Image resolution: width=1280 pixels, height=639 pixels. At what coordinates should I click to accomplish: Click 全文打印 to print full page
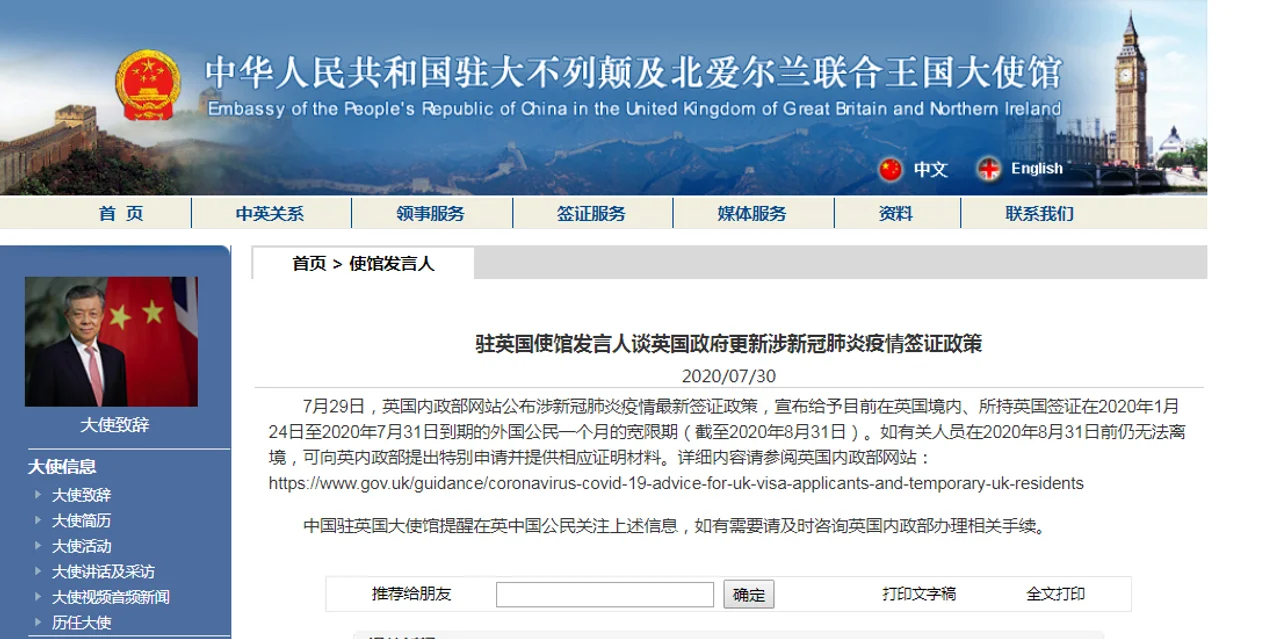tap(1055, 594)
